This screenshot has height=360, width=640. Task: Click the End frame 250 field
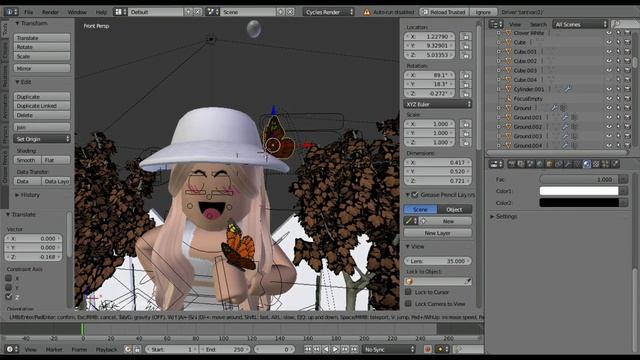(225, 349)
